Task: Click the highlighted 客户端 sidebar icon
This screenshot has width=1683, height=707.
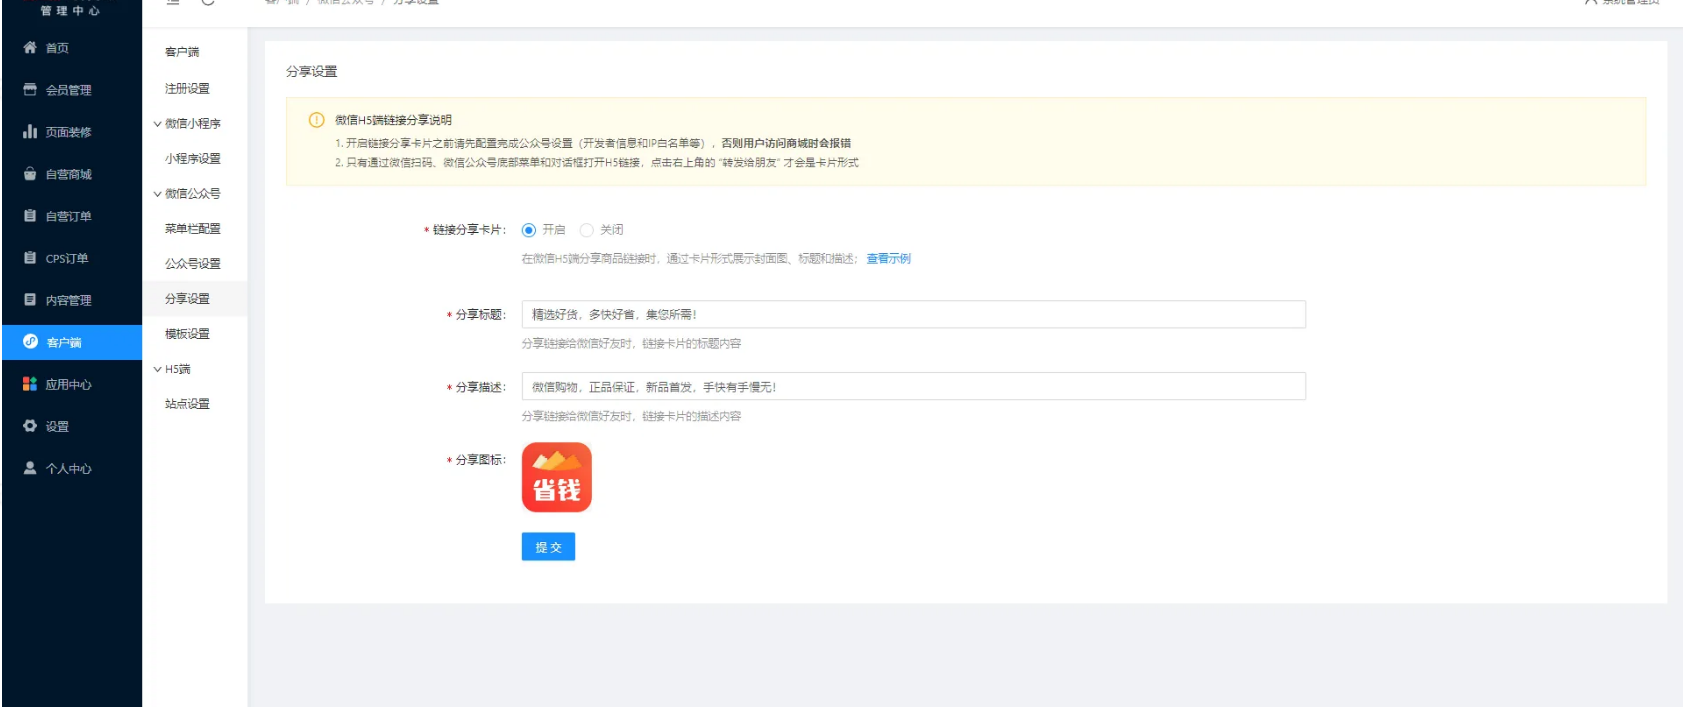Action: tap(30, 341)
